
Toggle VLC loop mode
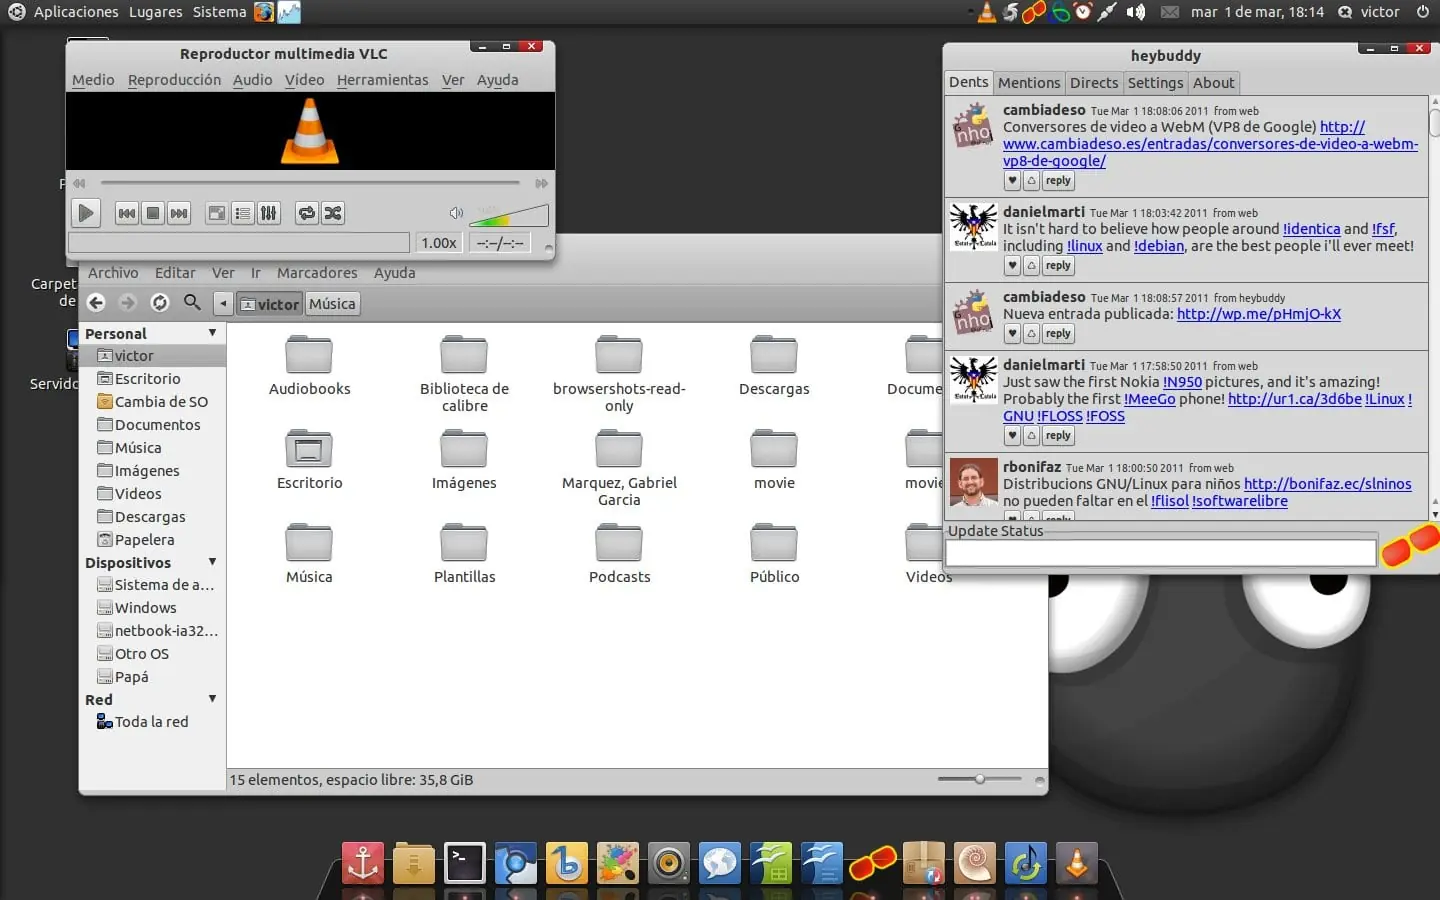pyautogui.click(x=307, y=213)
